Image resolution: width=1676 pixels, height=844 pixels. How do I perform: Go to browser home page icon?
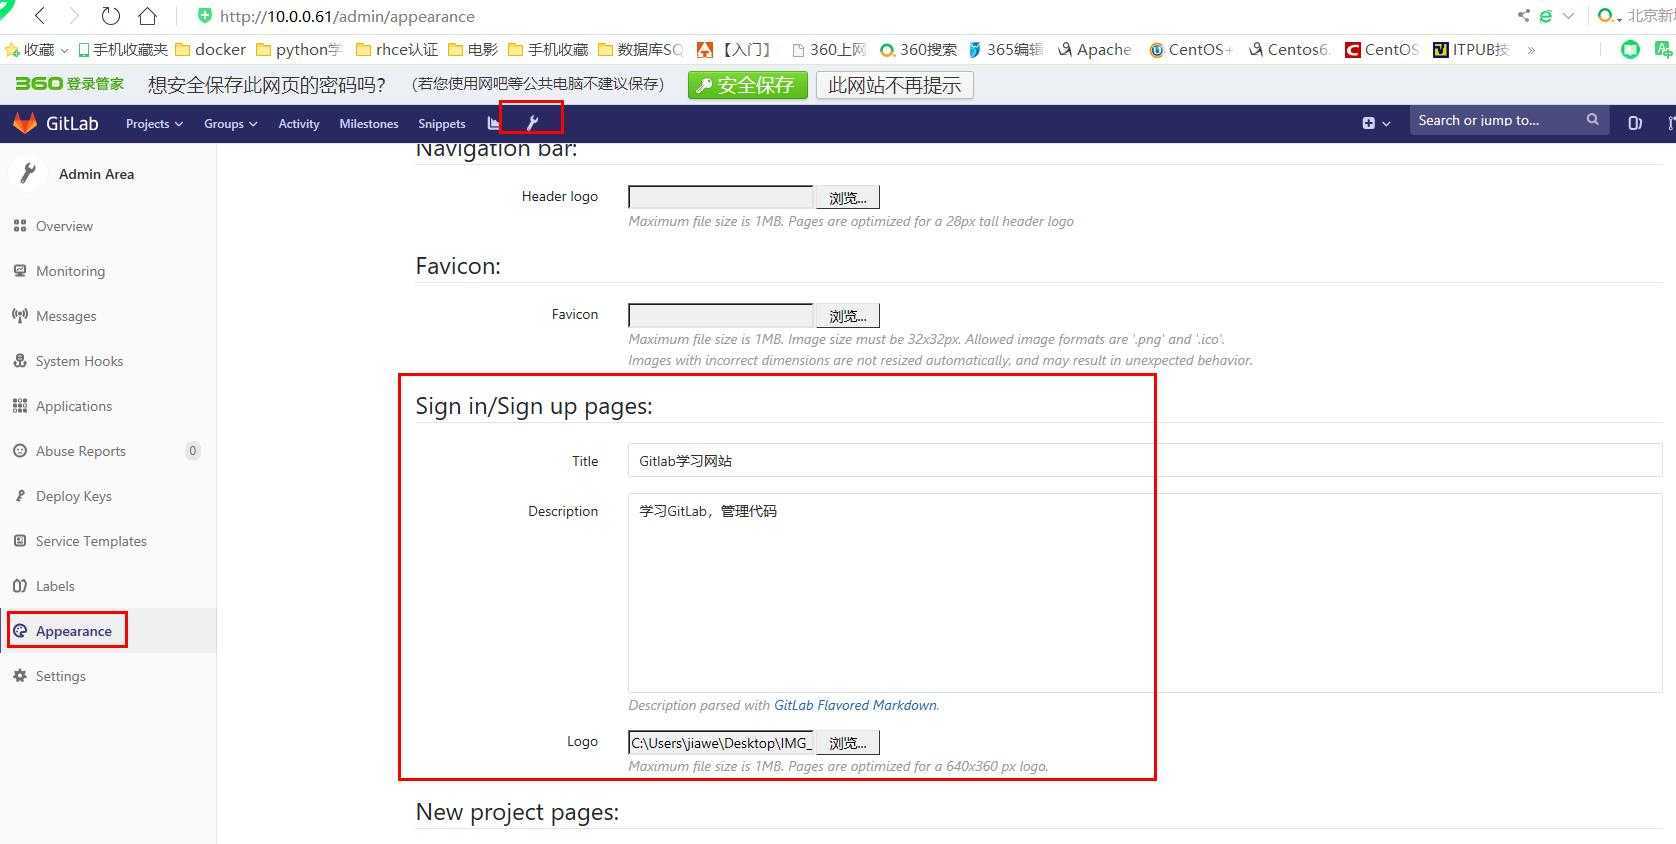[147, 16]
